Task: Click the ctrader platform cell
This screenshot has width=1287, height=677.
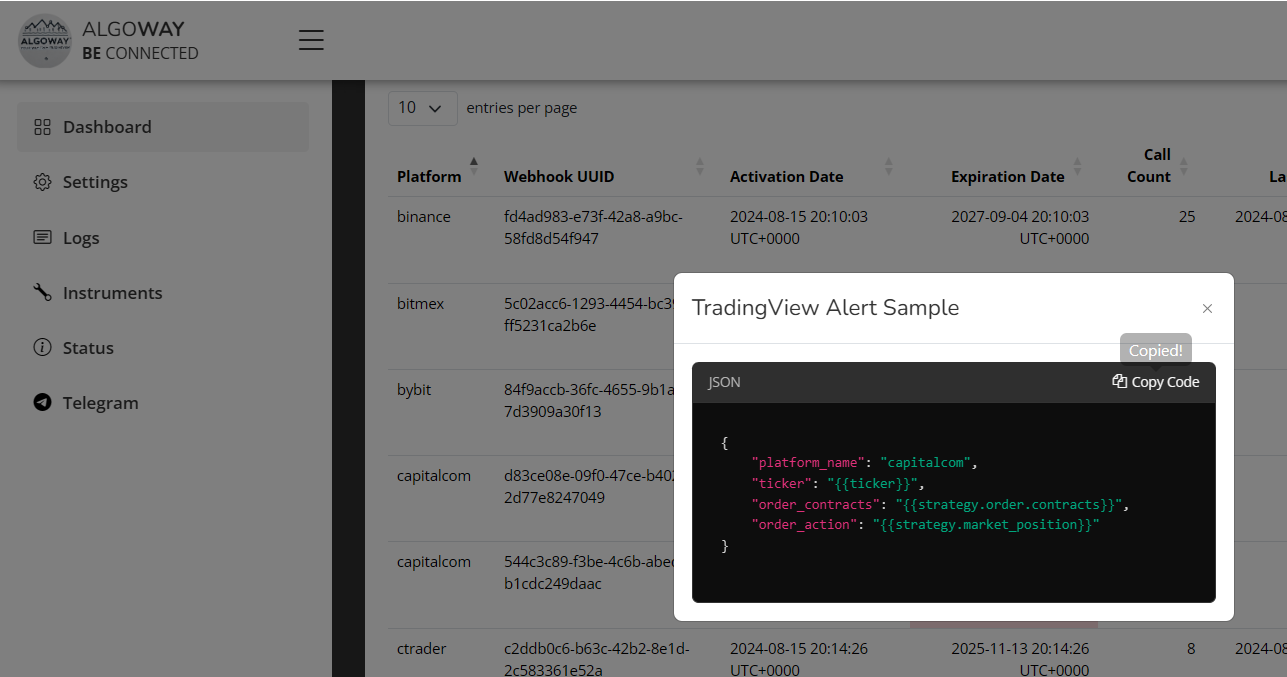Action: [x=421, y=648]
